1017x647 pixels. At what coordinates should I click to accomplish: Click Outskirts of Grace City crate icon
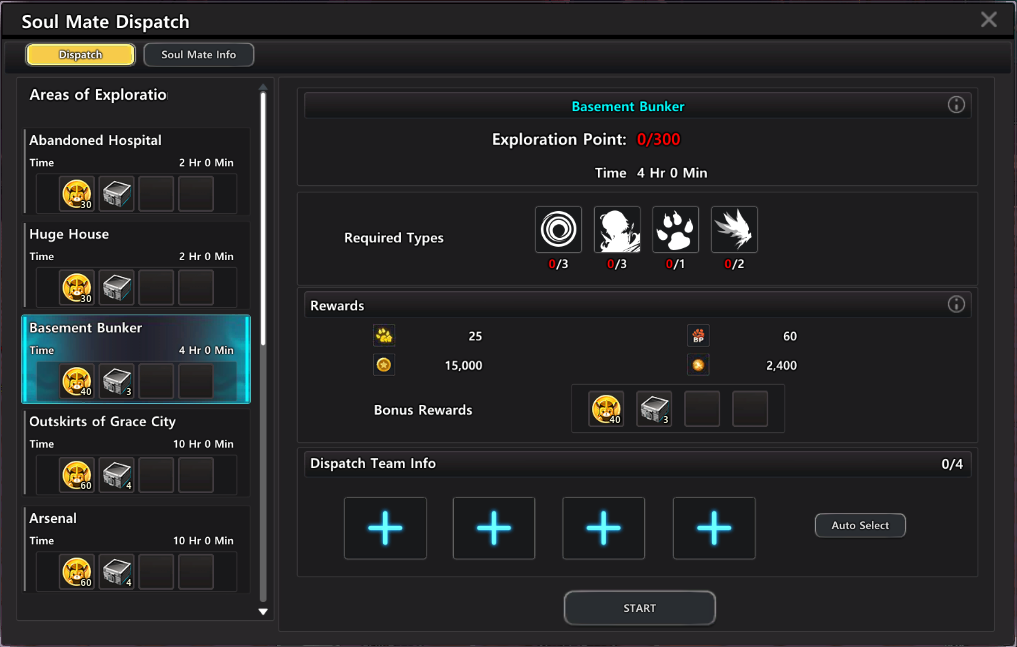click(117, 475)
